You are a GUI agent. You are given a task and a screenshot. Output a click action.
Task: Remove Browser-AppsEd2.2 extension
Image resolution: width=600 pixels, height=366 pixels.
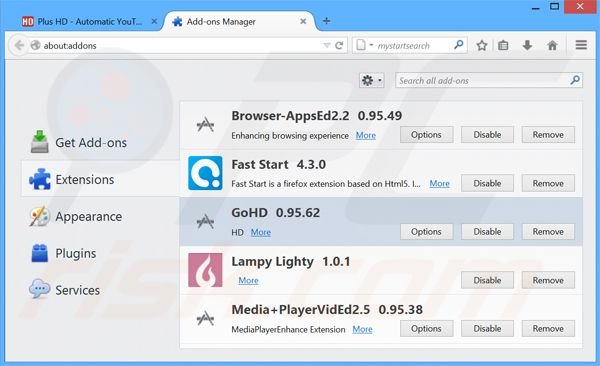[x=548, y=135]
